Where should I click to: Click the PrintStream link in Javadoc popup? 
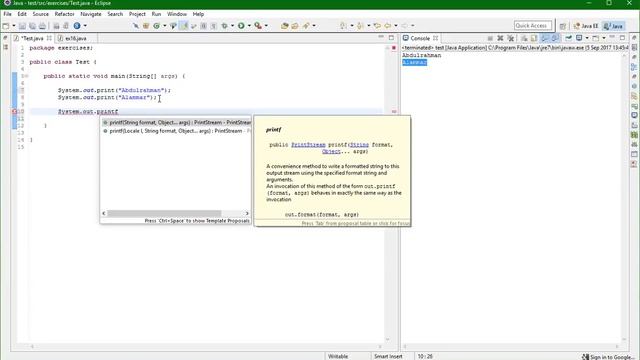coord(308,145)
